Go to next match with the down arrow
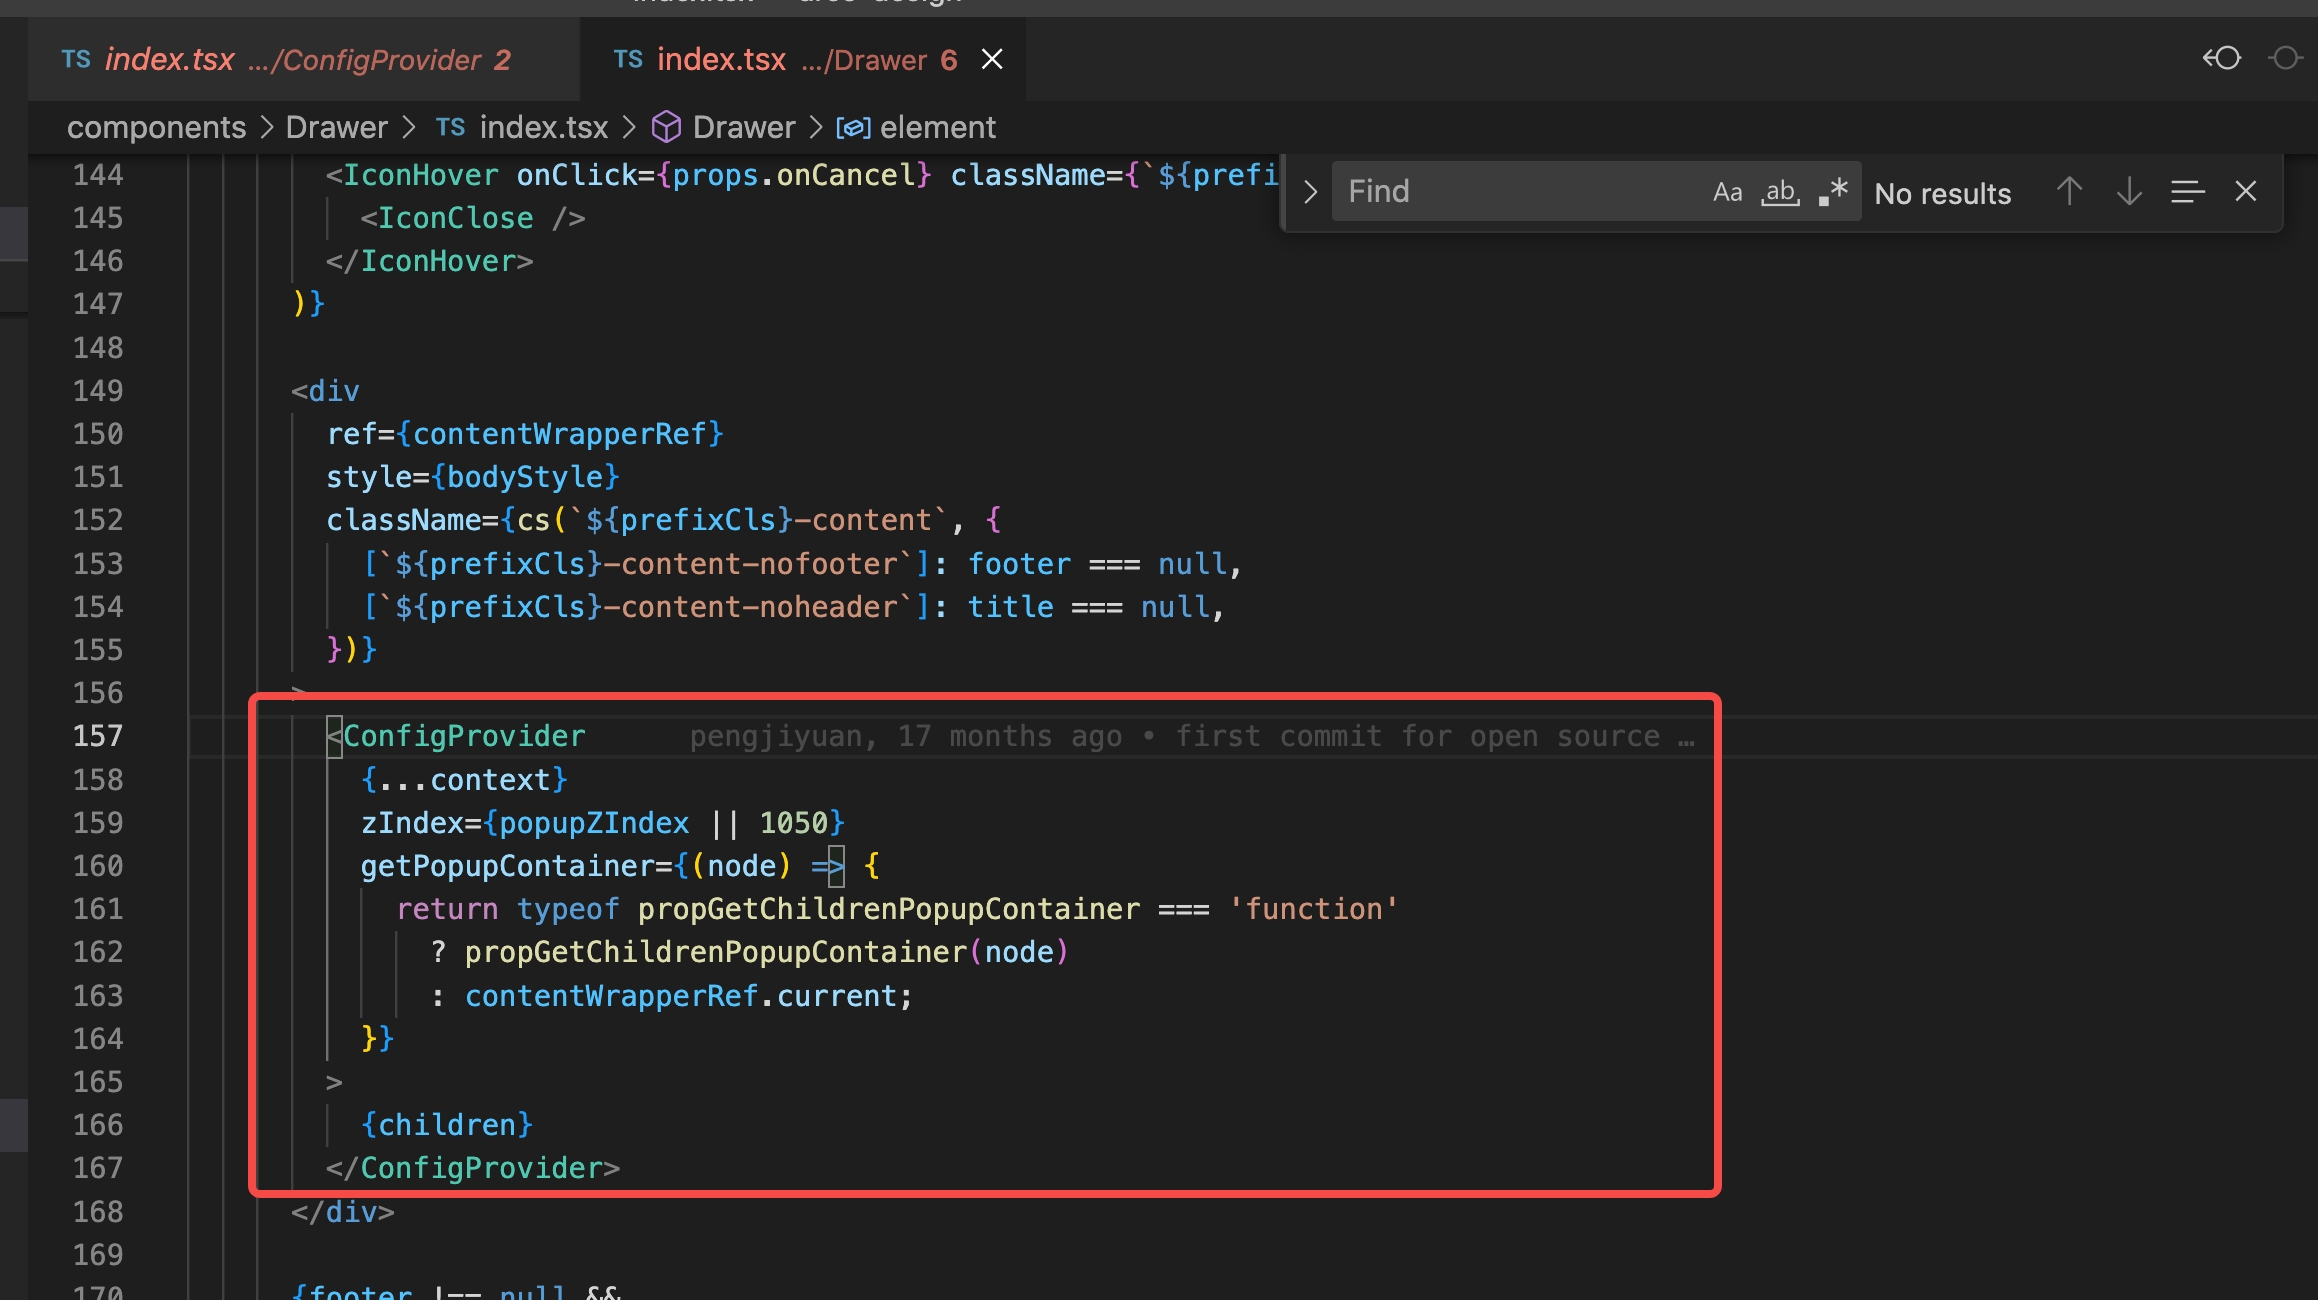The image size is (2318, 1300). (2128, 191)
